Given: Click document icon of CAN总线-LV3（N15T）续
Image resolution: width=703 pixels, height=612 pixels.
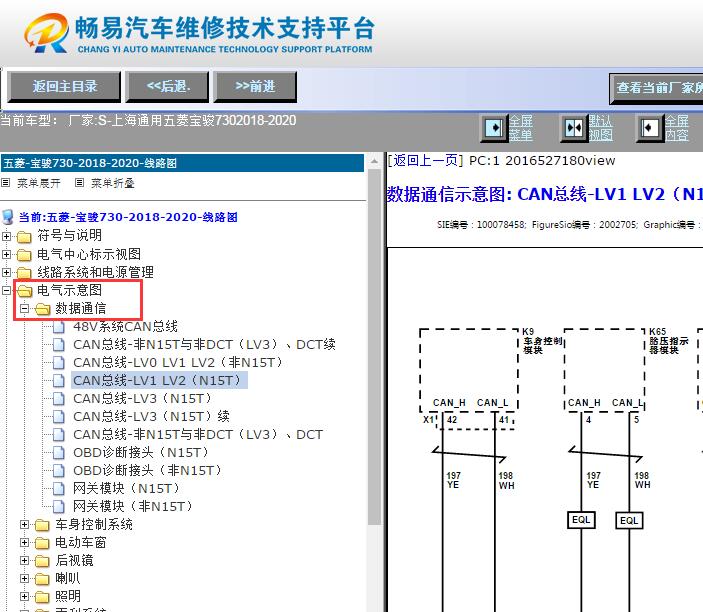Looking at the screenshot, I should 59,417.
